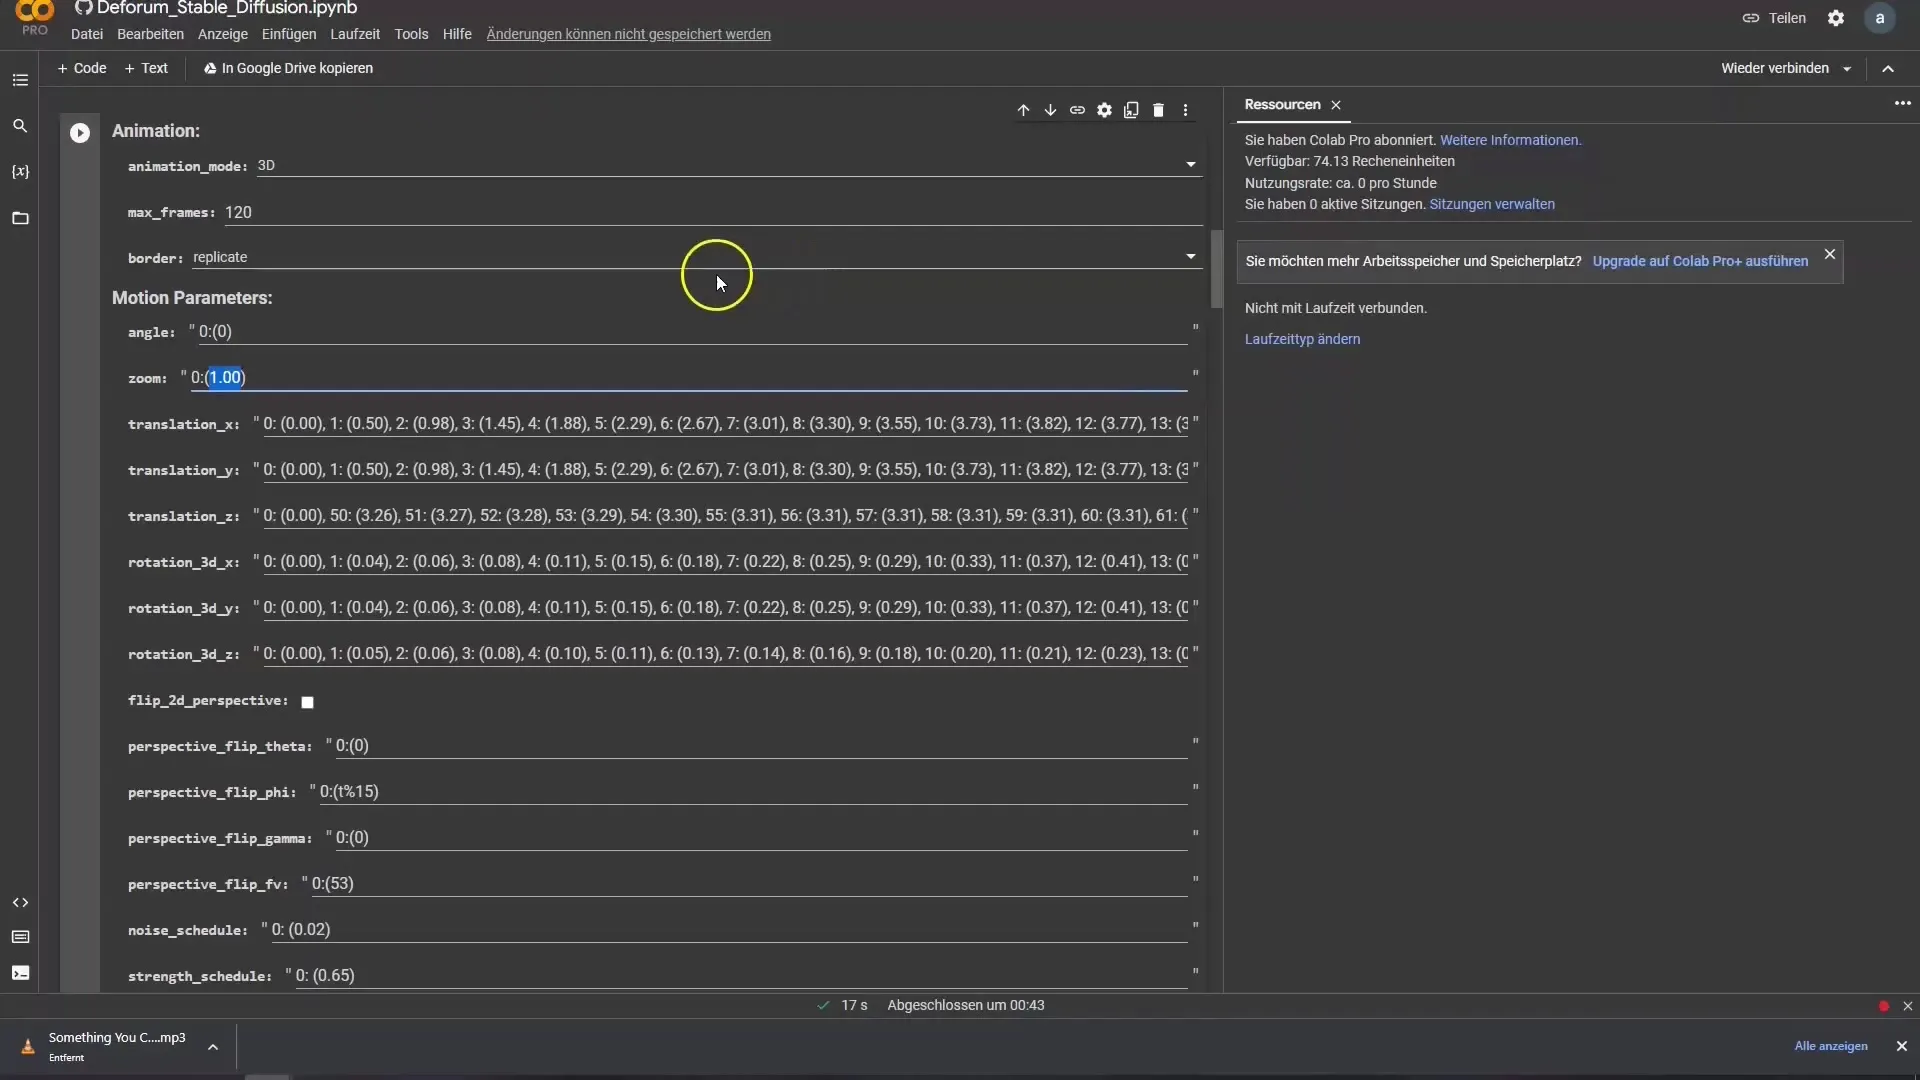The height and width of the screenshot is (1080, 1920).
Task: Open the table of contents sidebar
Action: coord(20,80)
